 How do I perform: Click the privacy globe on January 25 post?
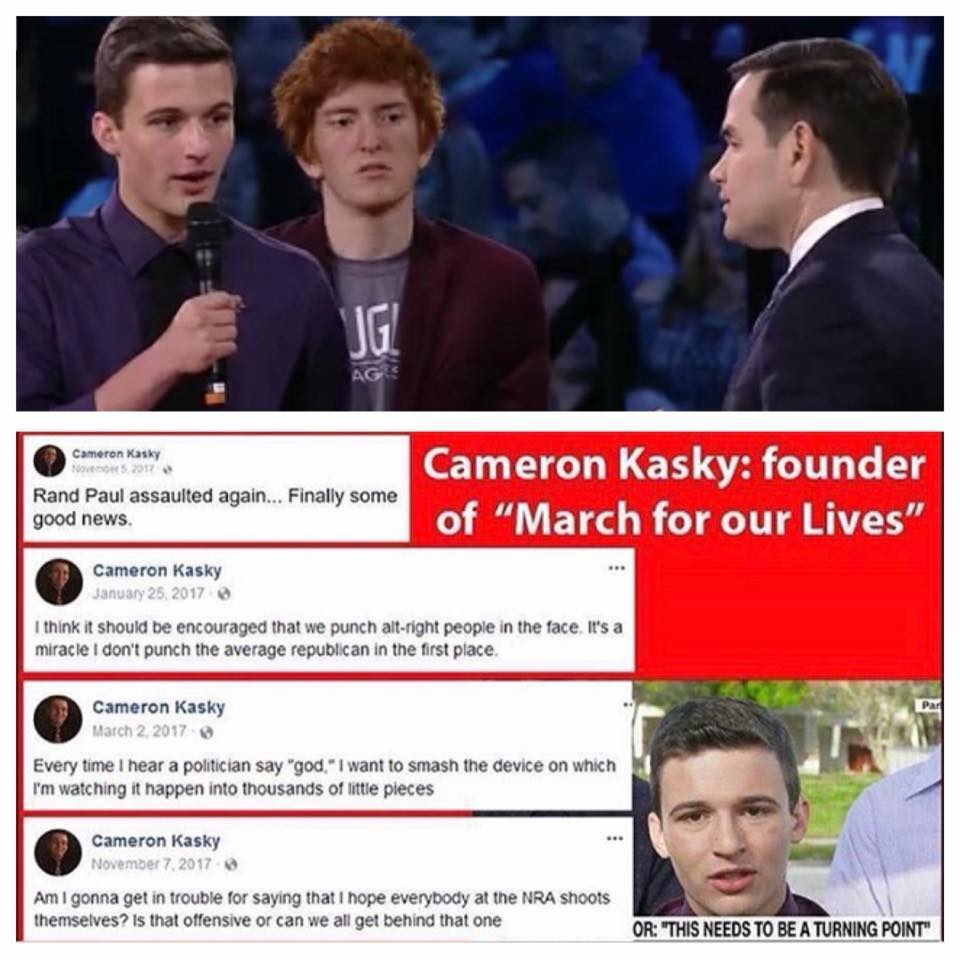(x=224, y=593)
